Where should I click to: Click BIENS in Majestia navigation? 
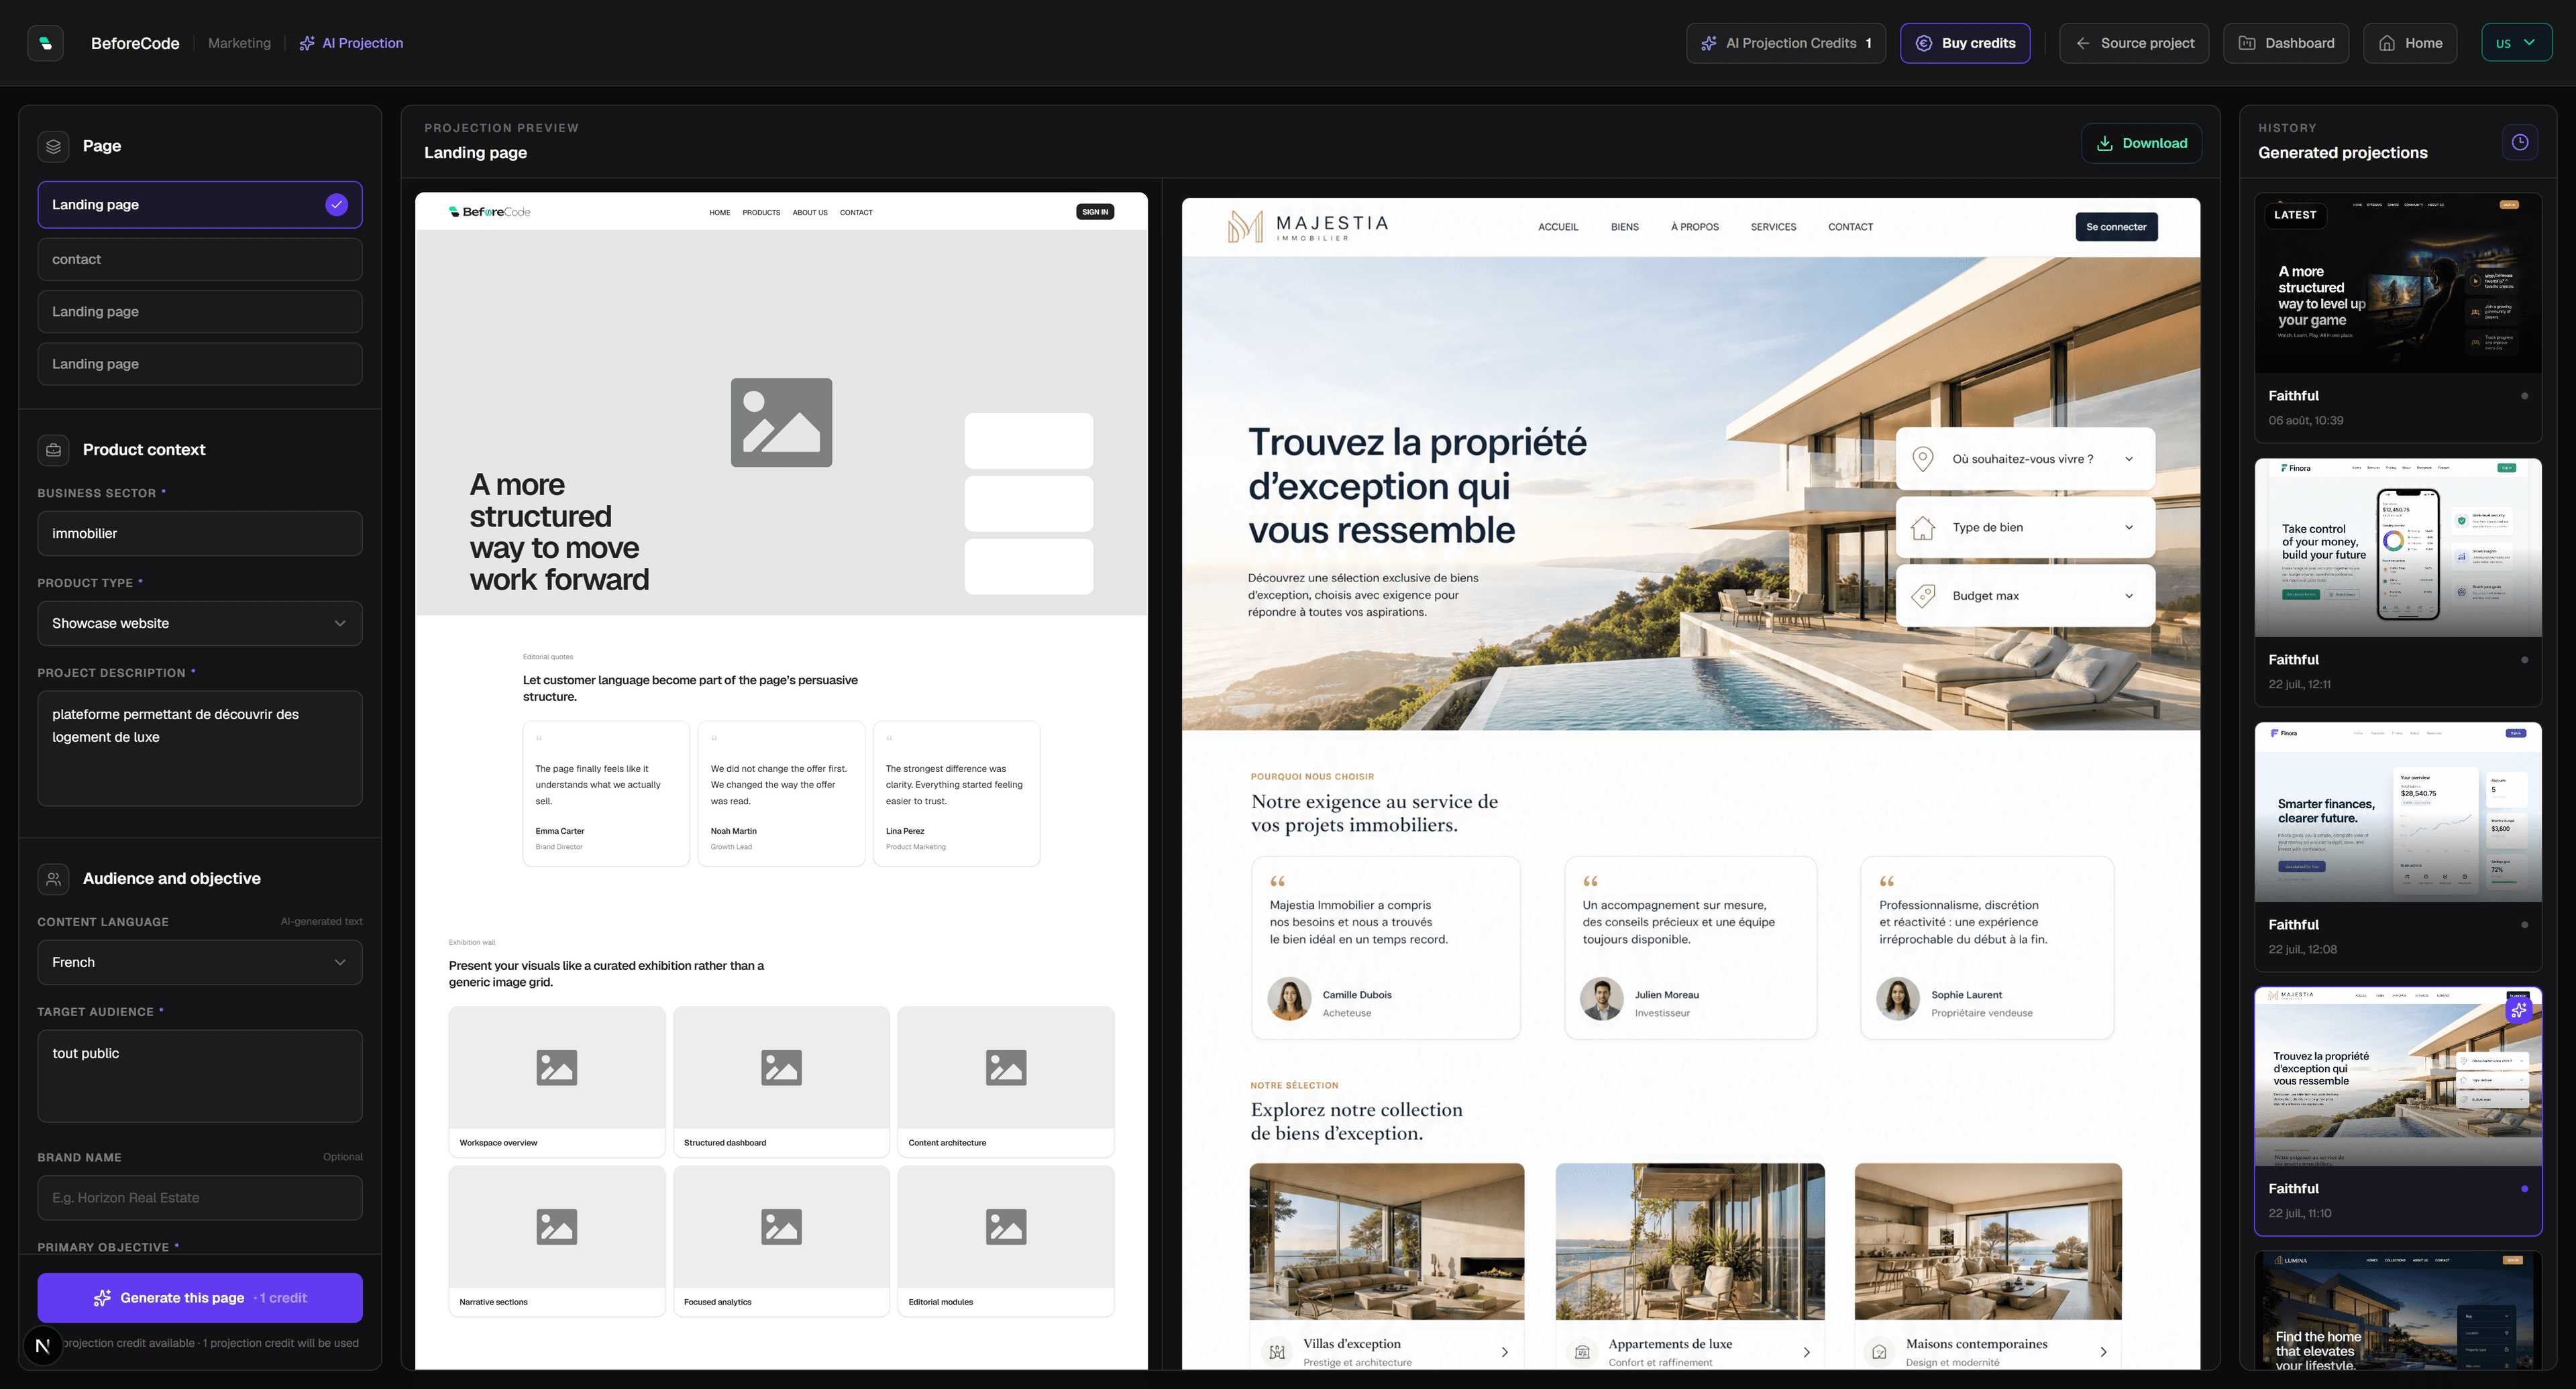coord(1624,227)
